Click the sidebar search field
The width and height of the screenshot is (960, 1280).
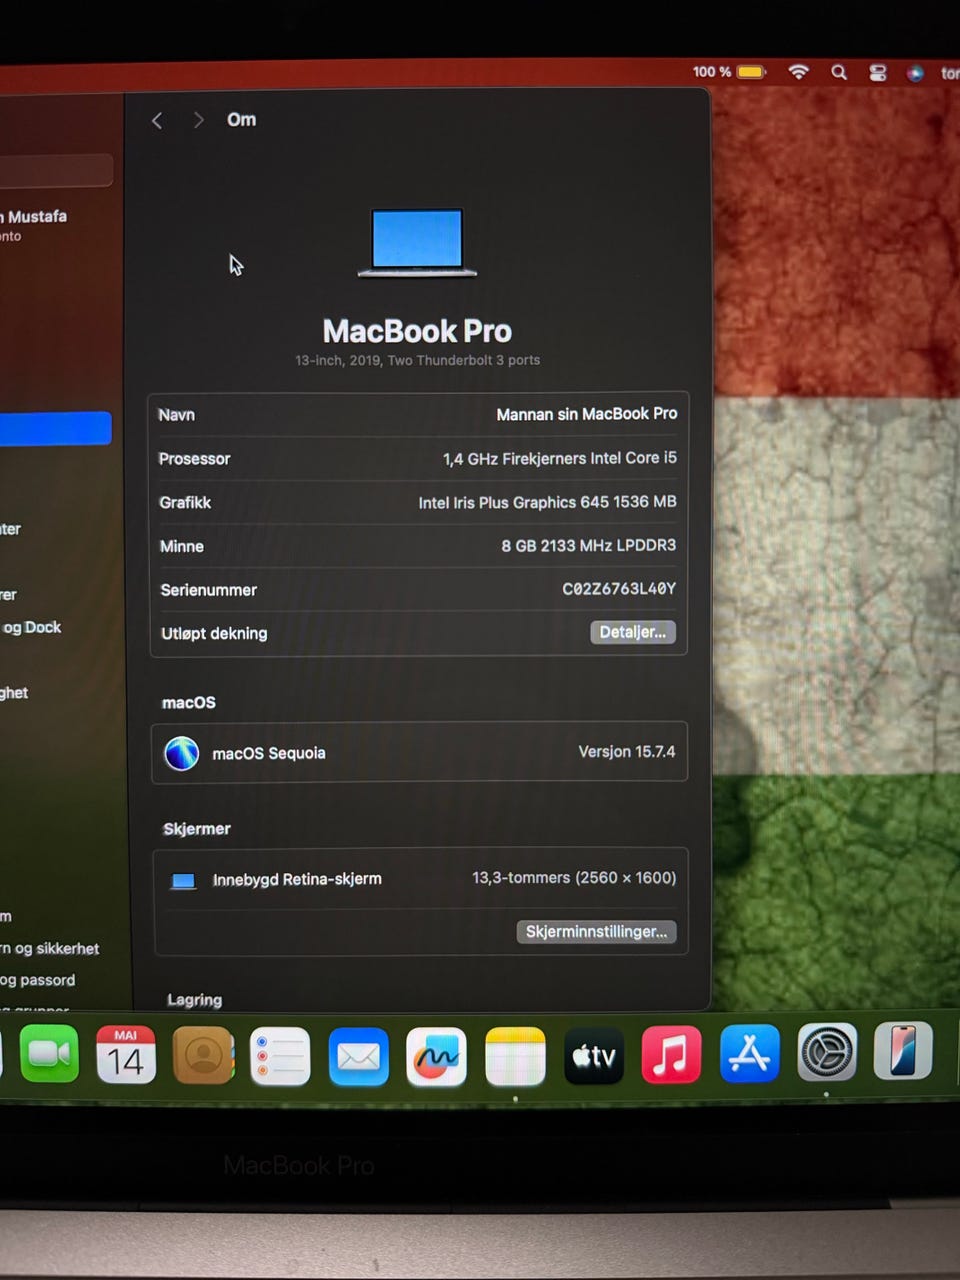pyautogui.click(x=56, y=171)
